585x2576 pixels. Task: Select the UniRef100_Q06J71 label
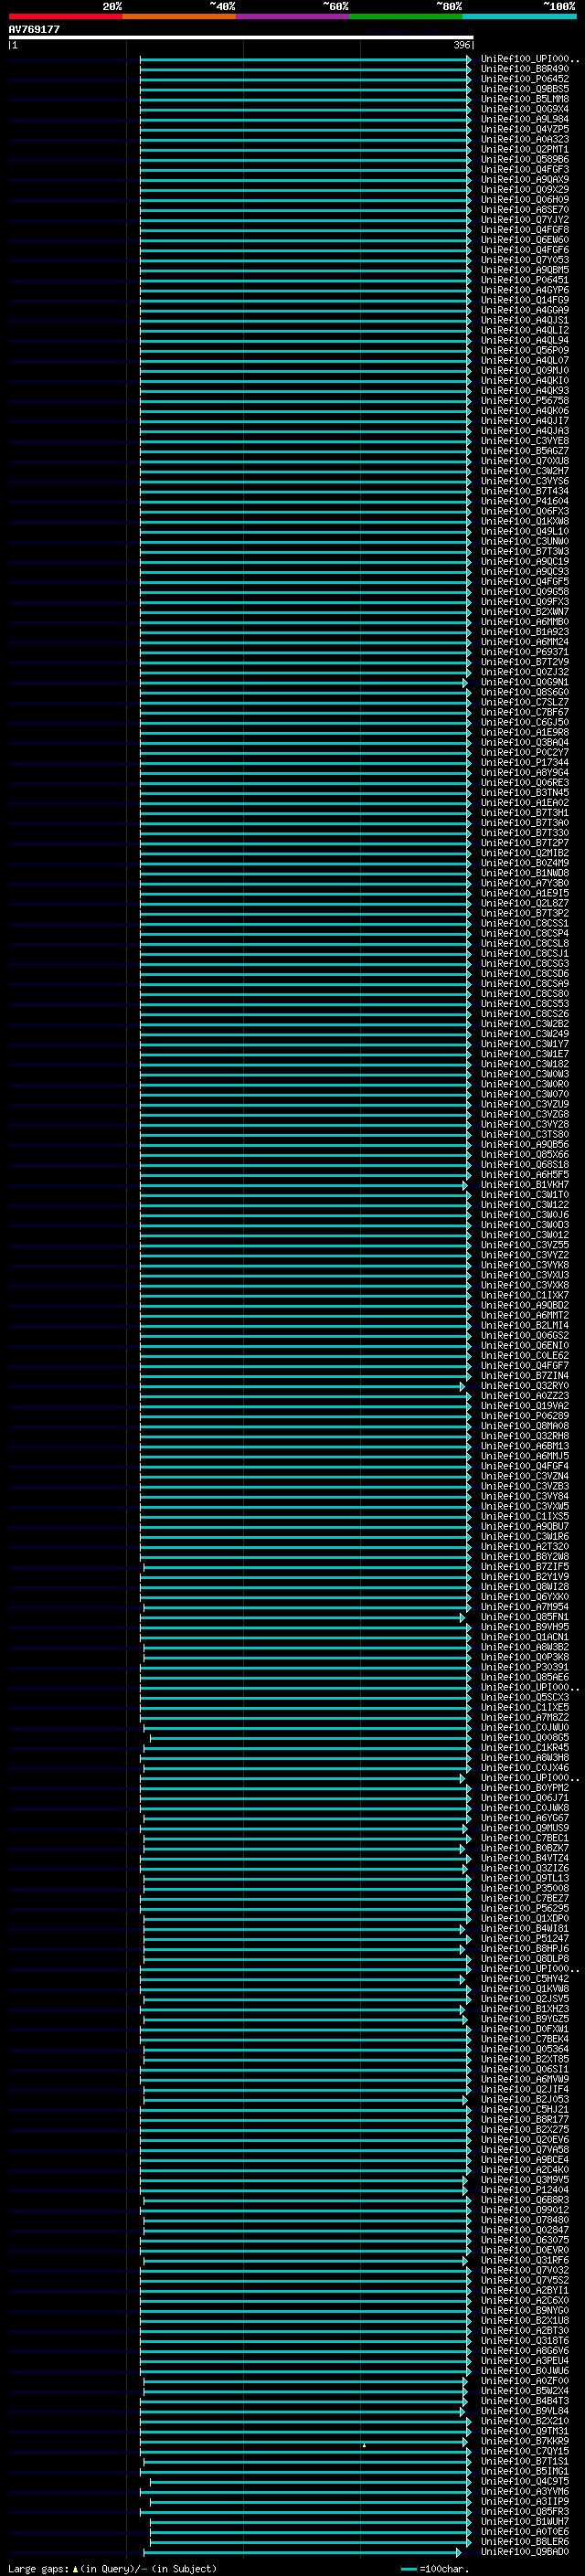click(525, 1797)
